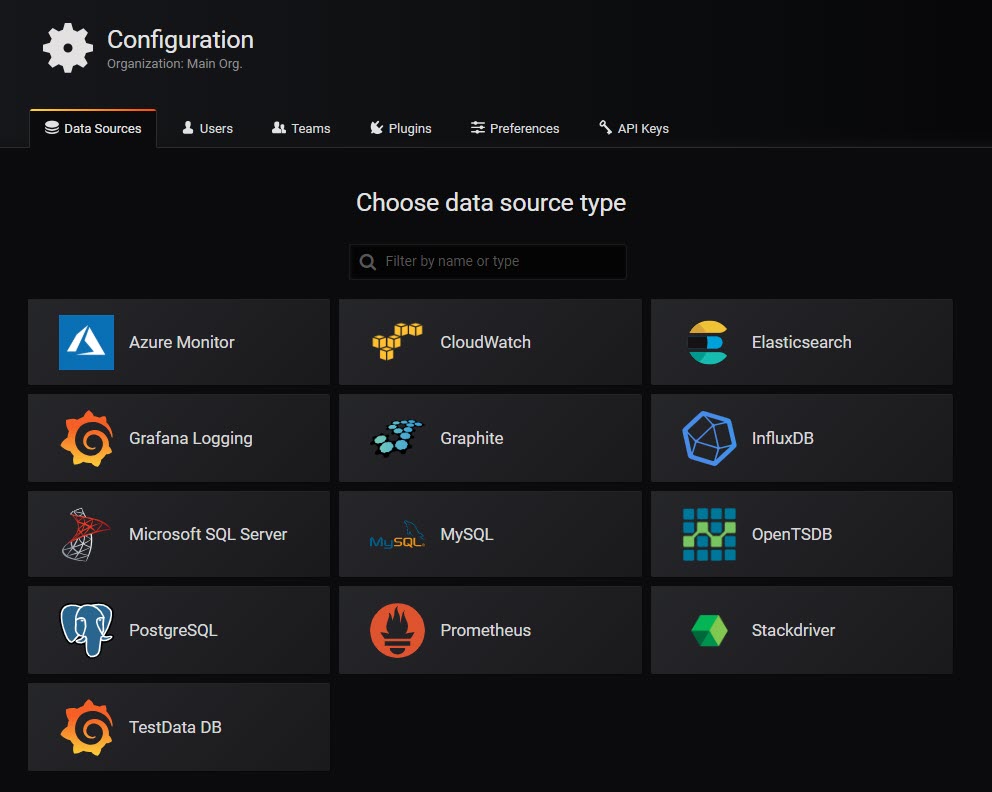Click the database icon on Data Sources tab
Image resolution: width=992 pixels, height=792 pixels.
(x=52, y=128)
